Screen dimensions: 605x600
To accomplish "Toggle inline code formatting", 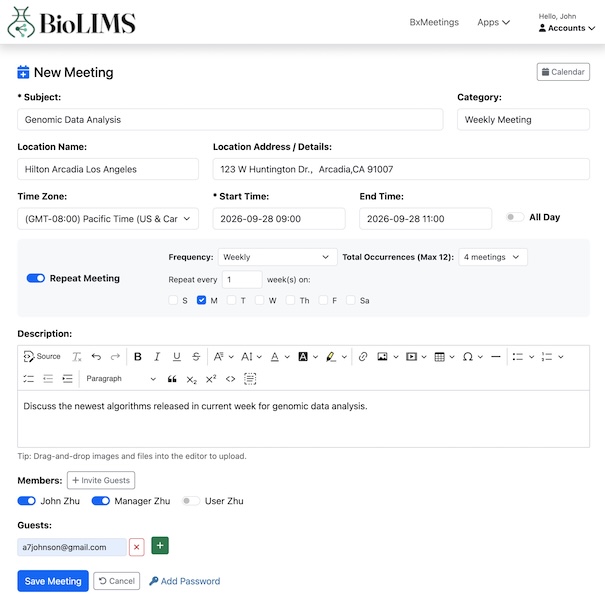I will (230, 379).
